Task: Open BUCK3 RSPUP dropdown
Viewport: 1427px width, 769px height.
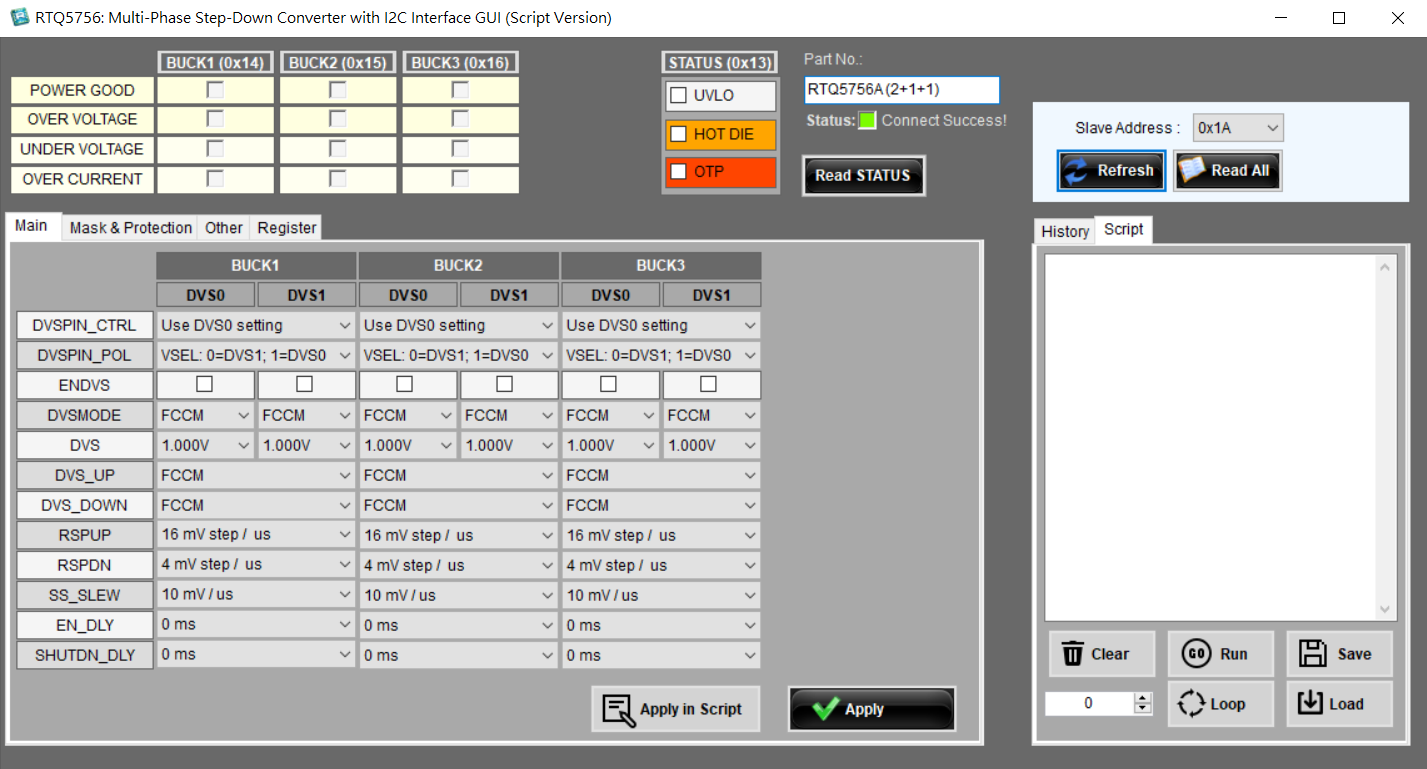Action: coord(660,535)
